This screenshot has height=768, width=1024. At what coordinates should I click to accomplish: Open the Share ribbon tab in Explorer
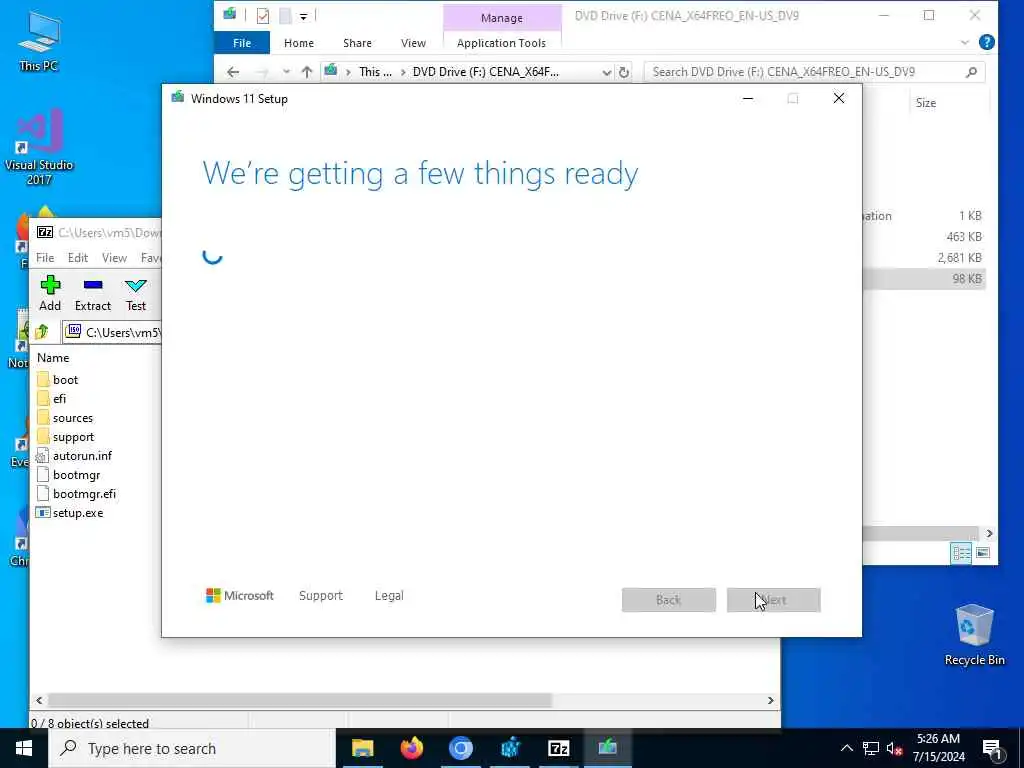(x=357, y=43)
